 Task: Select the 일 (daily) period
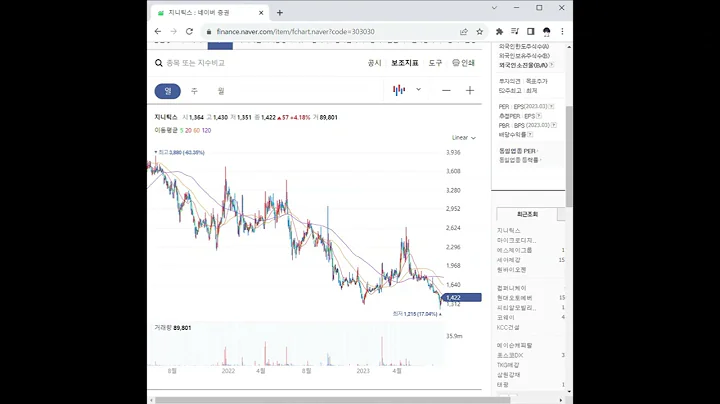click(x=168, y=91)
